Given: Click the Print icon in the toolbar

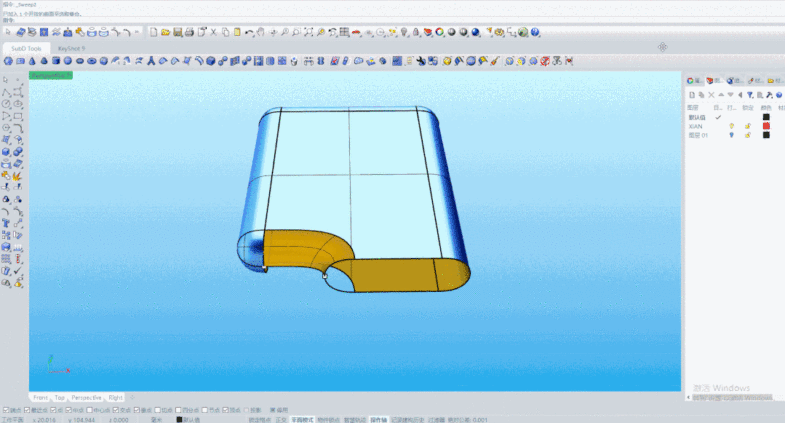Looking at the screenshot, I should [188, 33].
